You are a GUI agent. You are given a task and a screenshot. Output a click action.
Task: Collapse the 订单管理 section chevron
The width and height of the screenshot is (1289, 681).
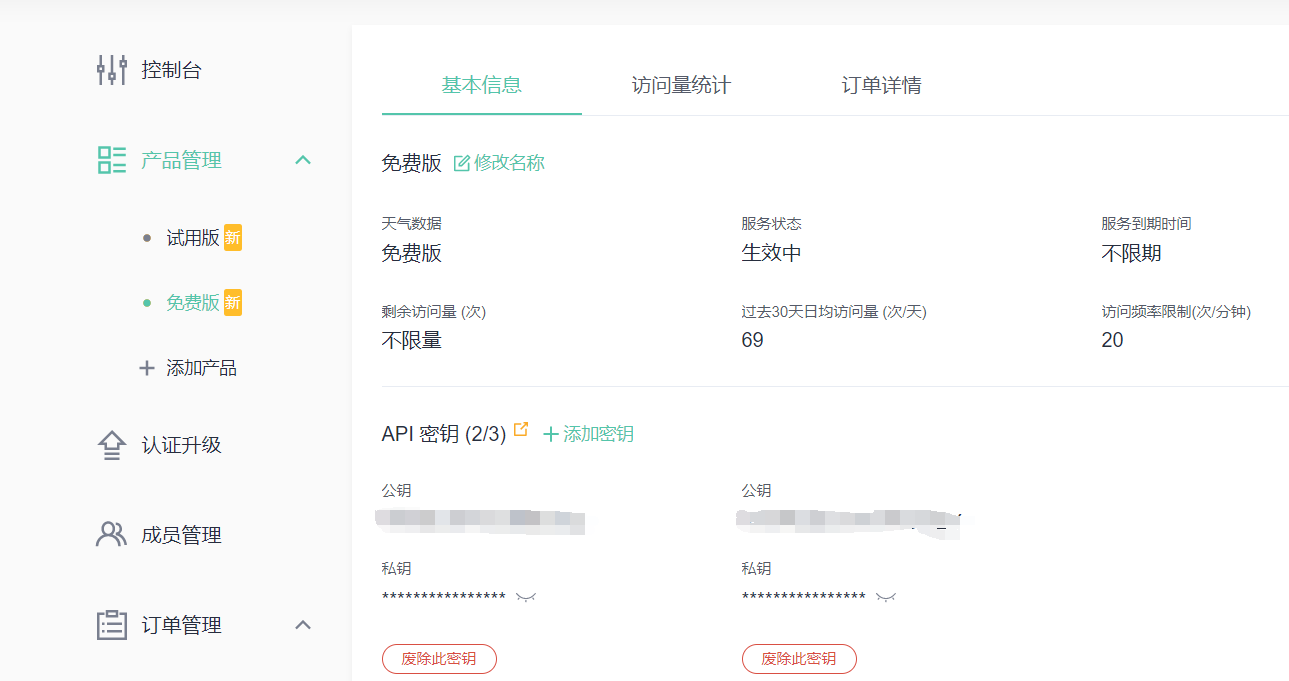coord(304,625)
